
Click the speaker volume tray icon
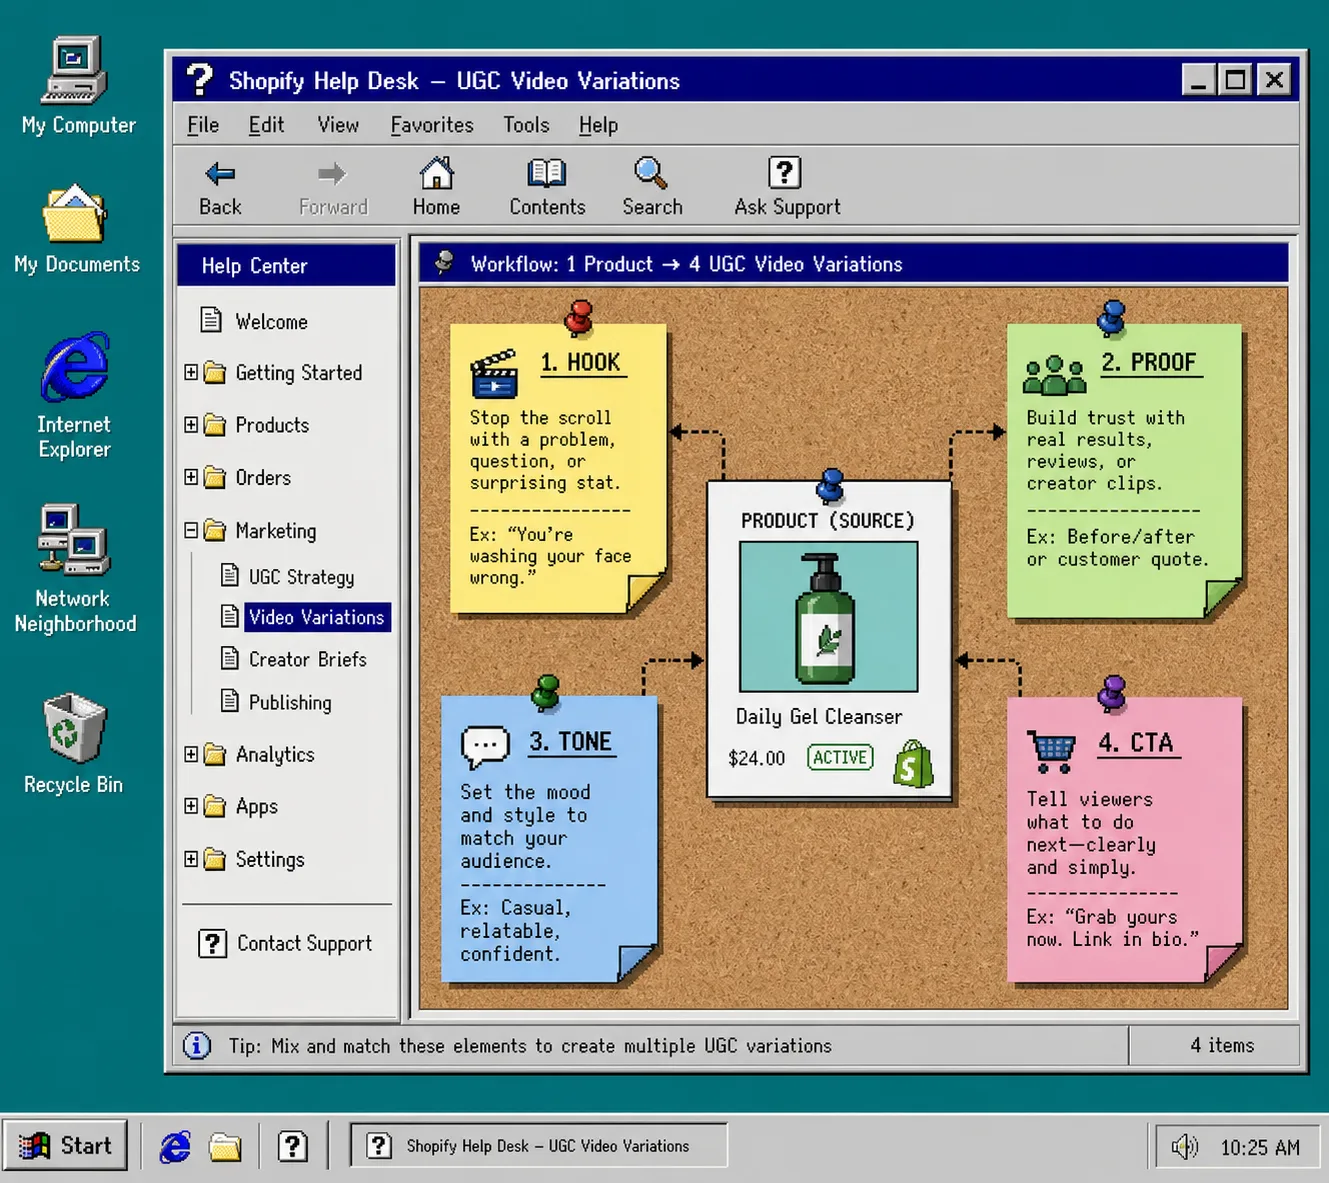coord(1184,1146)
